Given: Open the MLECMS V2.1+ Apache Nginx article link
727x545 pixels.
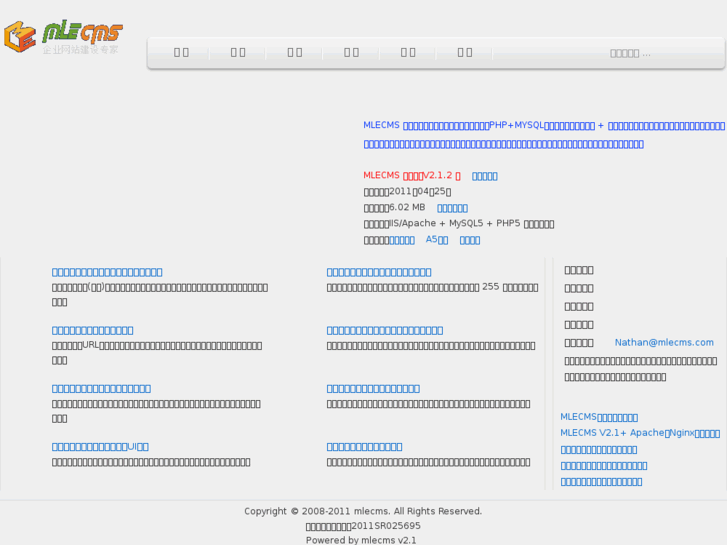Looking at the screenshot, I should click(640, 433).
